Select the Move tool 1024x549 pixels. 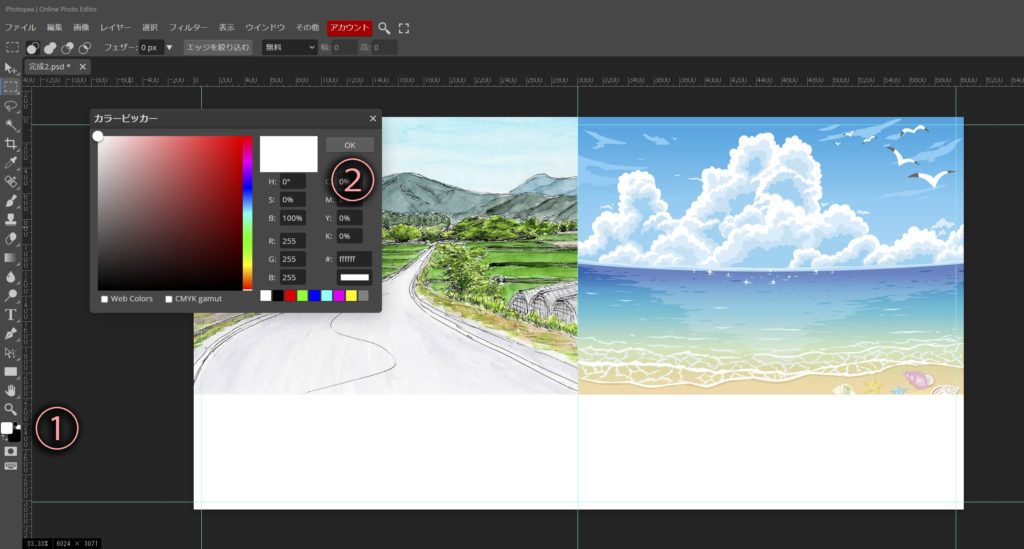click(x=11, y=69)
